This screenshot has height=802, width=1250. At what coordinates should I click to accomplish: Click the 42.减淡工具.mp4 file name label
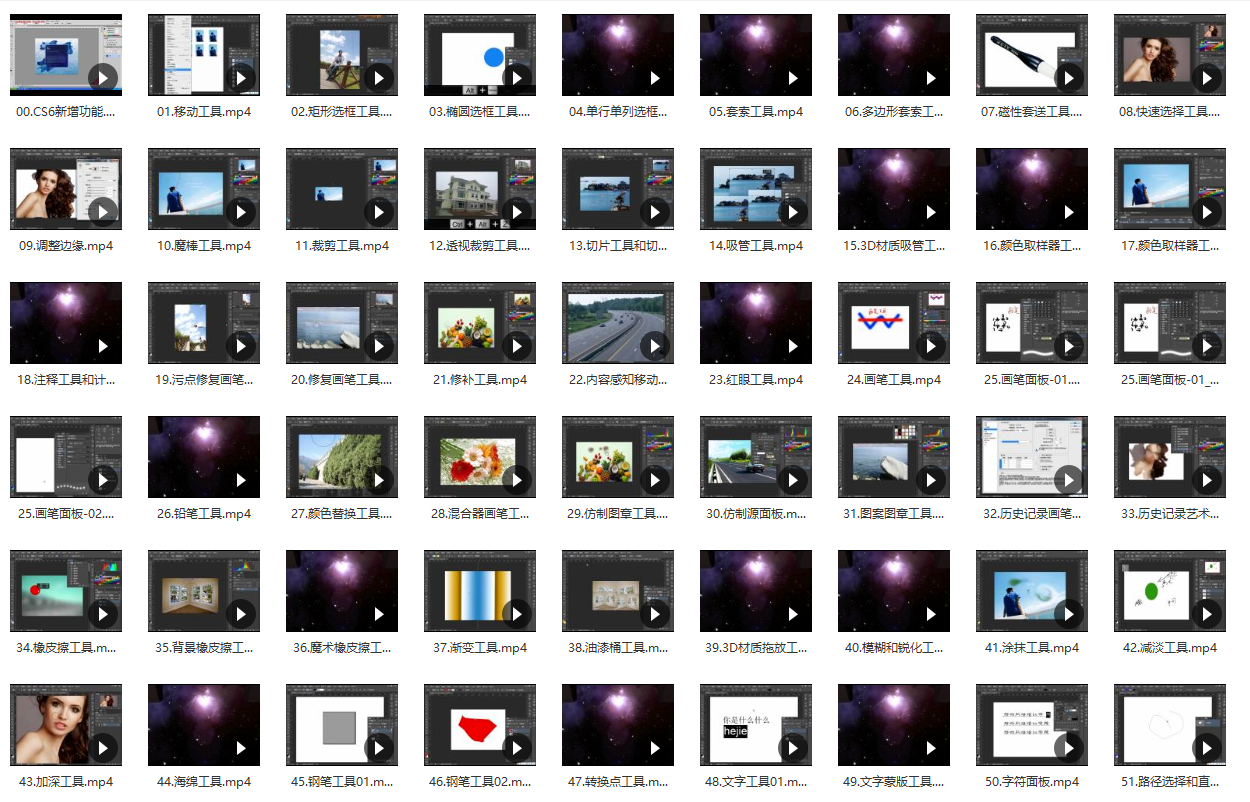1170,648
